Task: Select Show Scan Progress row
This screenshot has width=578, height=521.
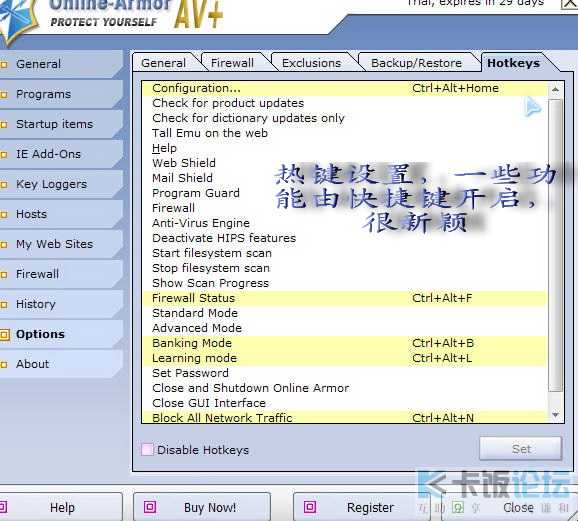Action: 345,283
